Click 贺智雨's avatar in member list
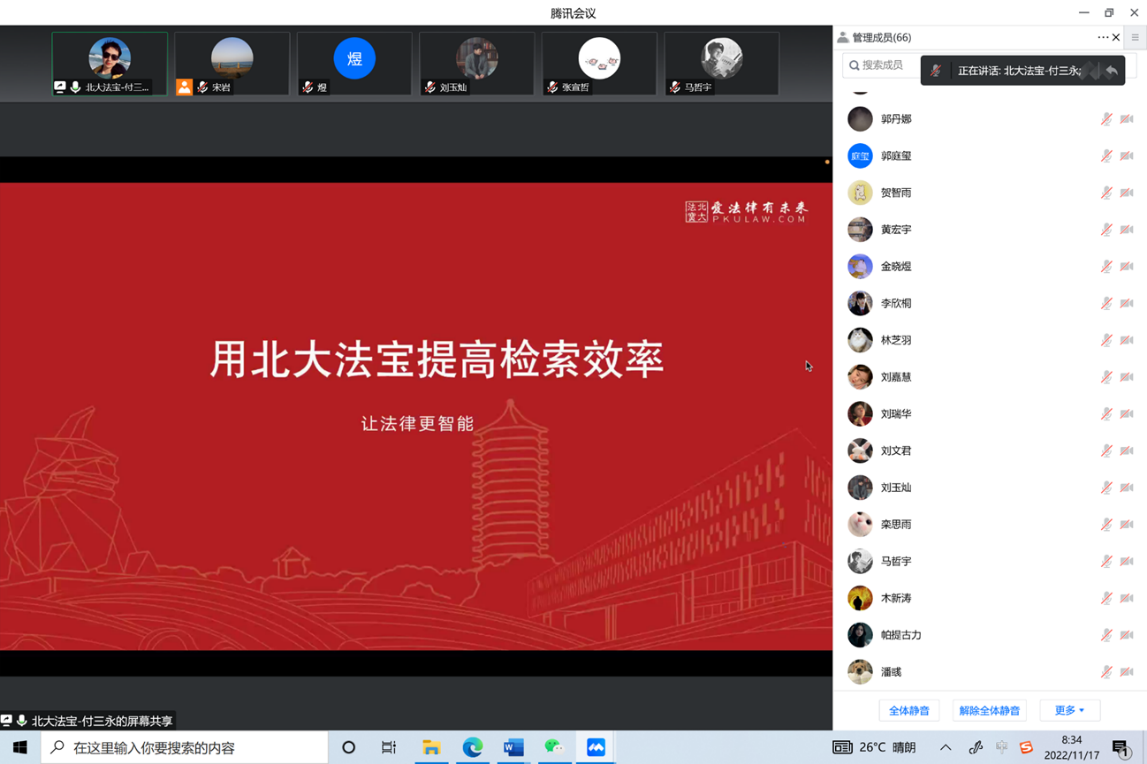This screenshot has width=1147, height=764. [860, 192]
